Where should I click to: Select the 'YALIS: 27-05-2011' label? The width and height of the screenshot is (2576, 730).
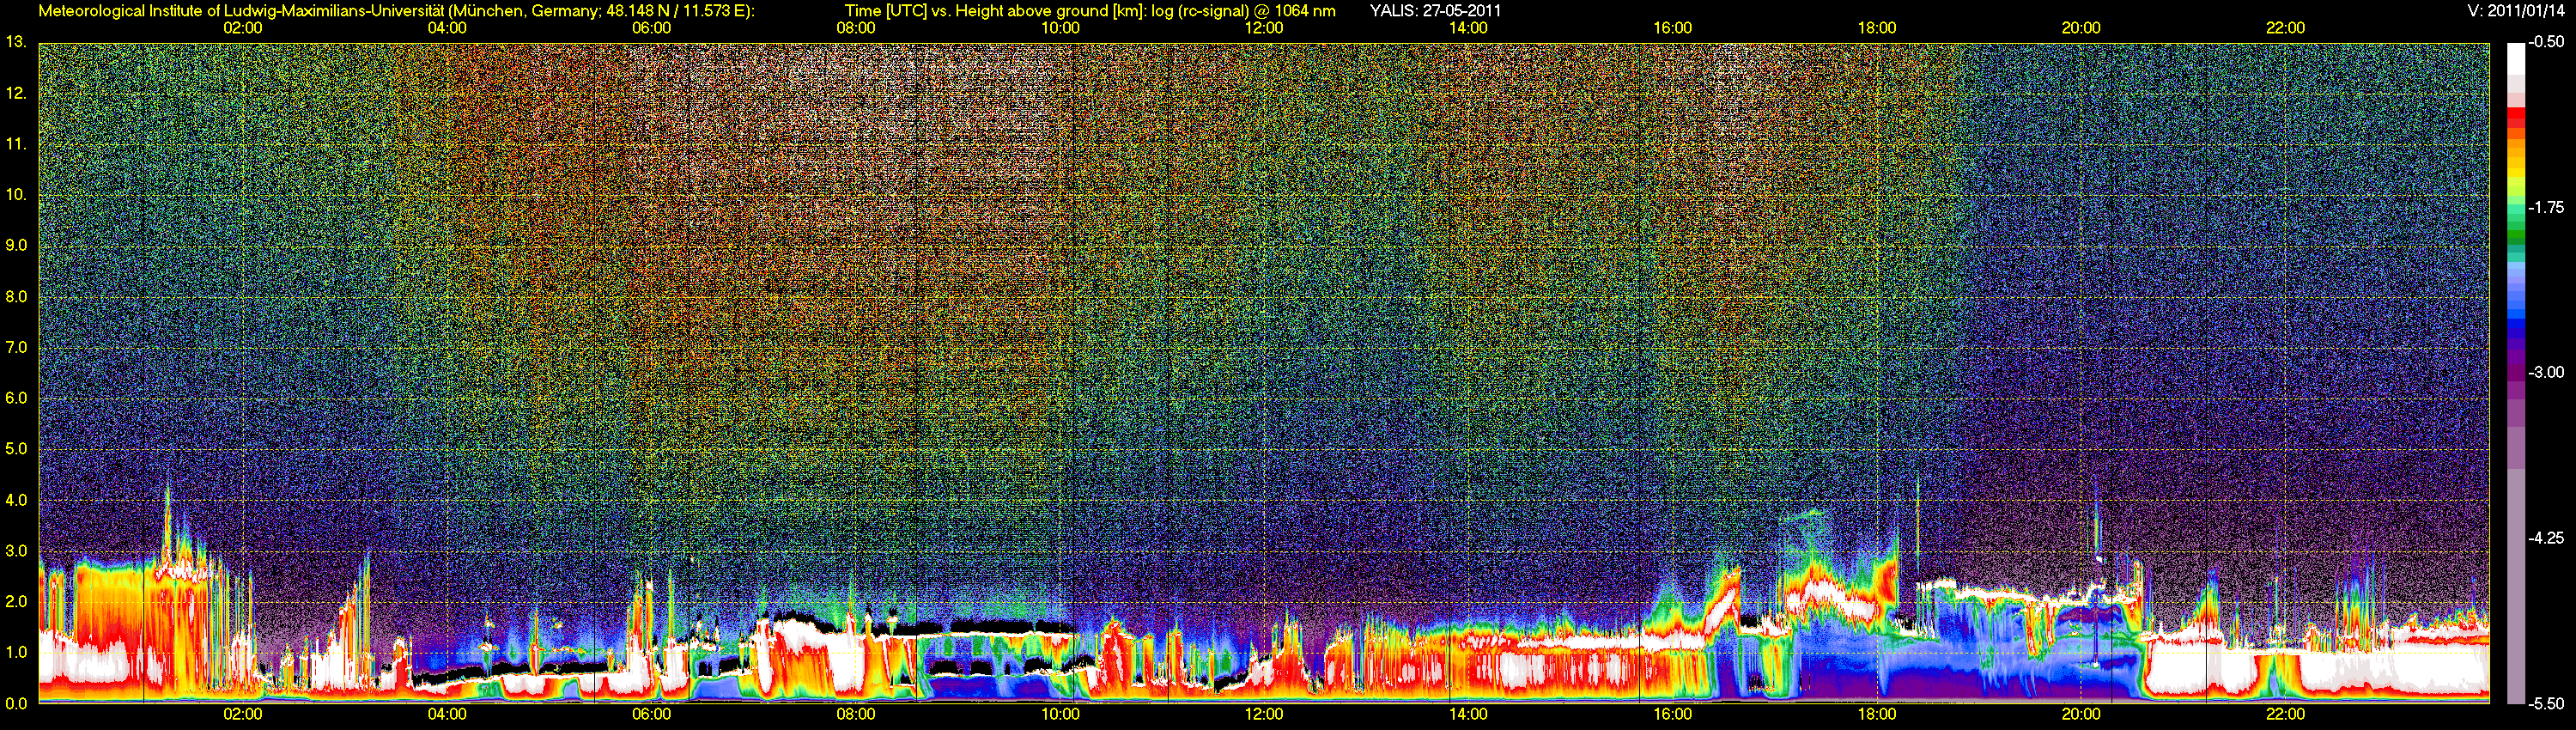point(1435,11)
